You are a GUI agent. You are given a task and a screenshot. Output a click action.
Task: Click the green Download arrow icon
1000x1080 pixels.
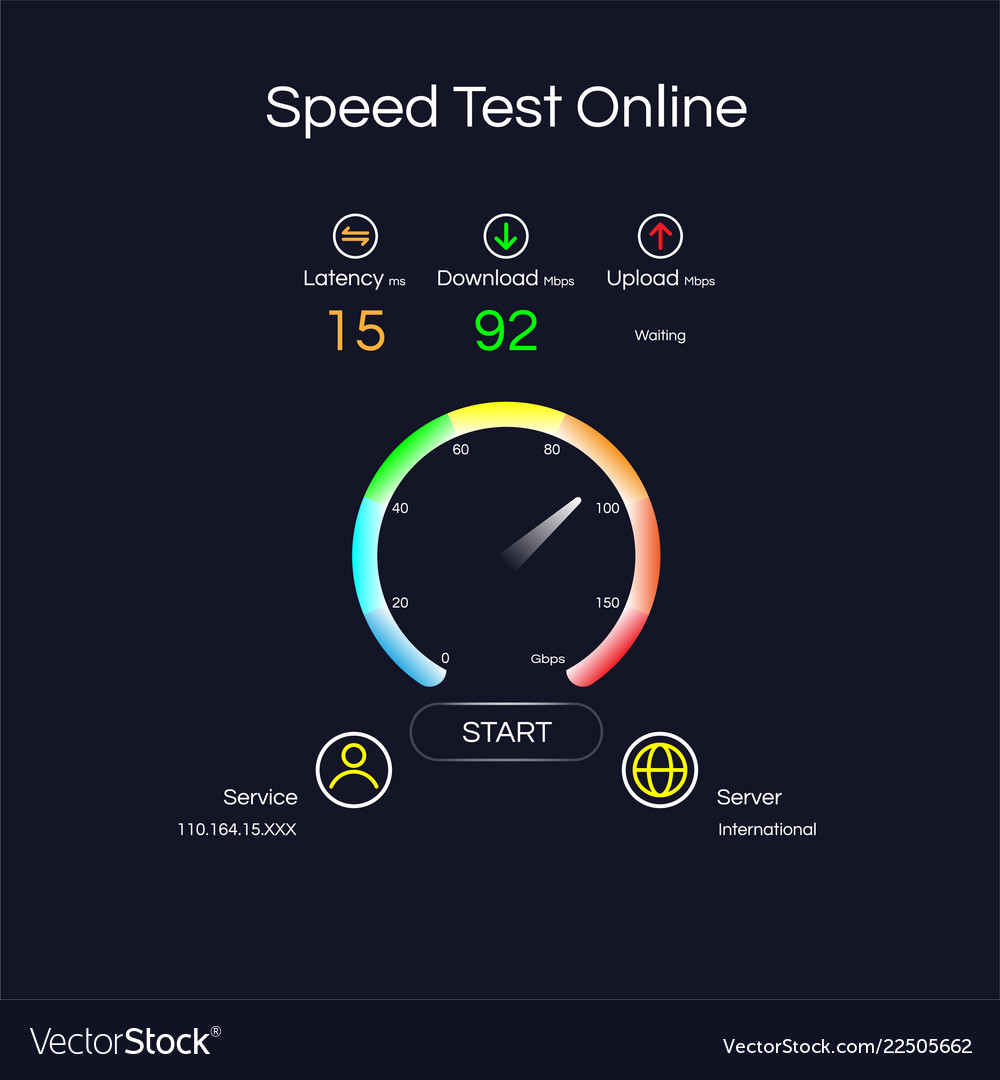click(x=506, y=236)
